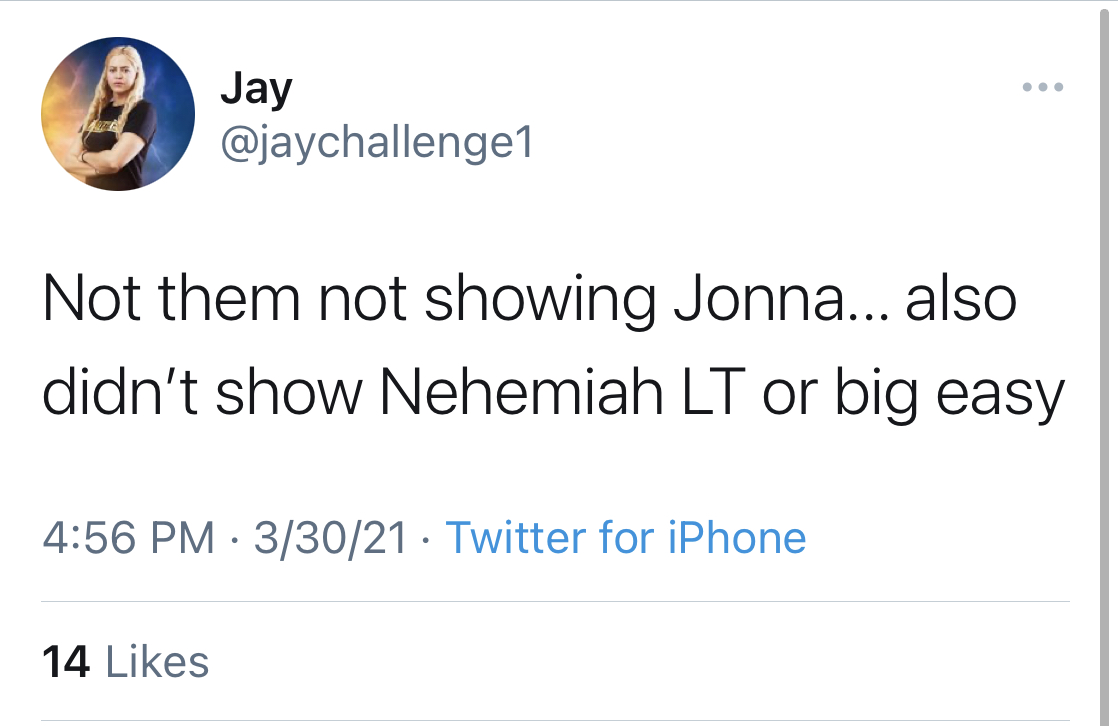The width and height of the screenshot is (1118, 726).
Task: Click the tweet's first line starting Not them
Action: [529, 300]
